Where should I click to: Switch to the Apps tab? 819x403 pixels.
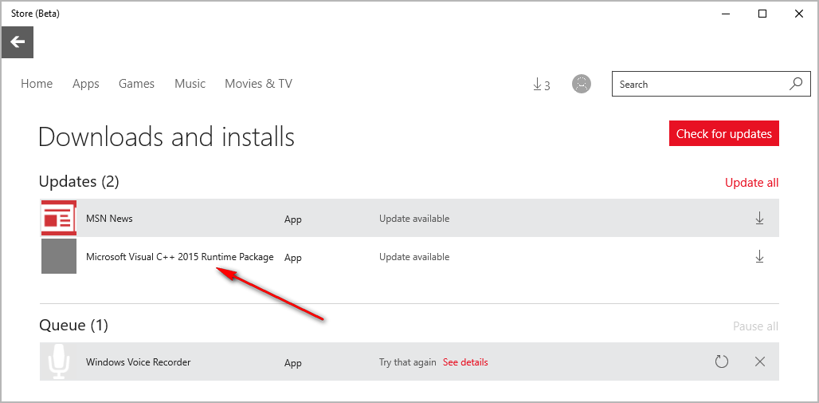tap(86, 84)
